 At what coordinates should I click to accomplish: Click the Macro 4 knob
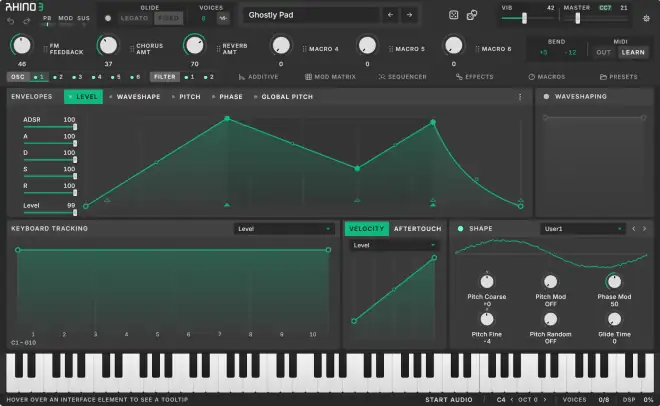281,45
